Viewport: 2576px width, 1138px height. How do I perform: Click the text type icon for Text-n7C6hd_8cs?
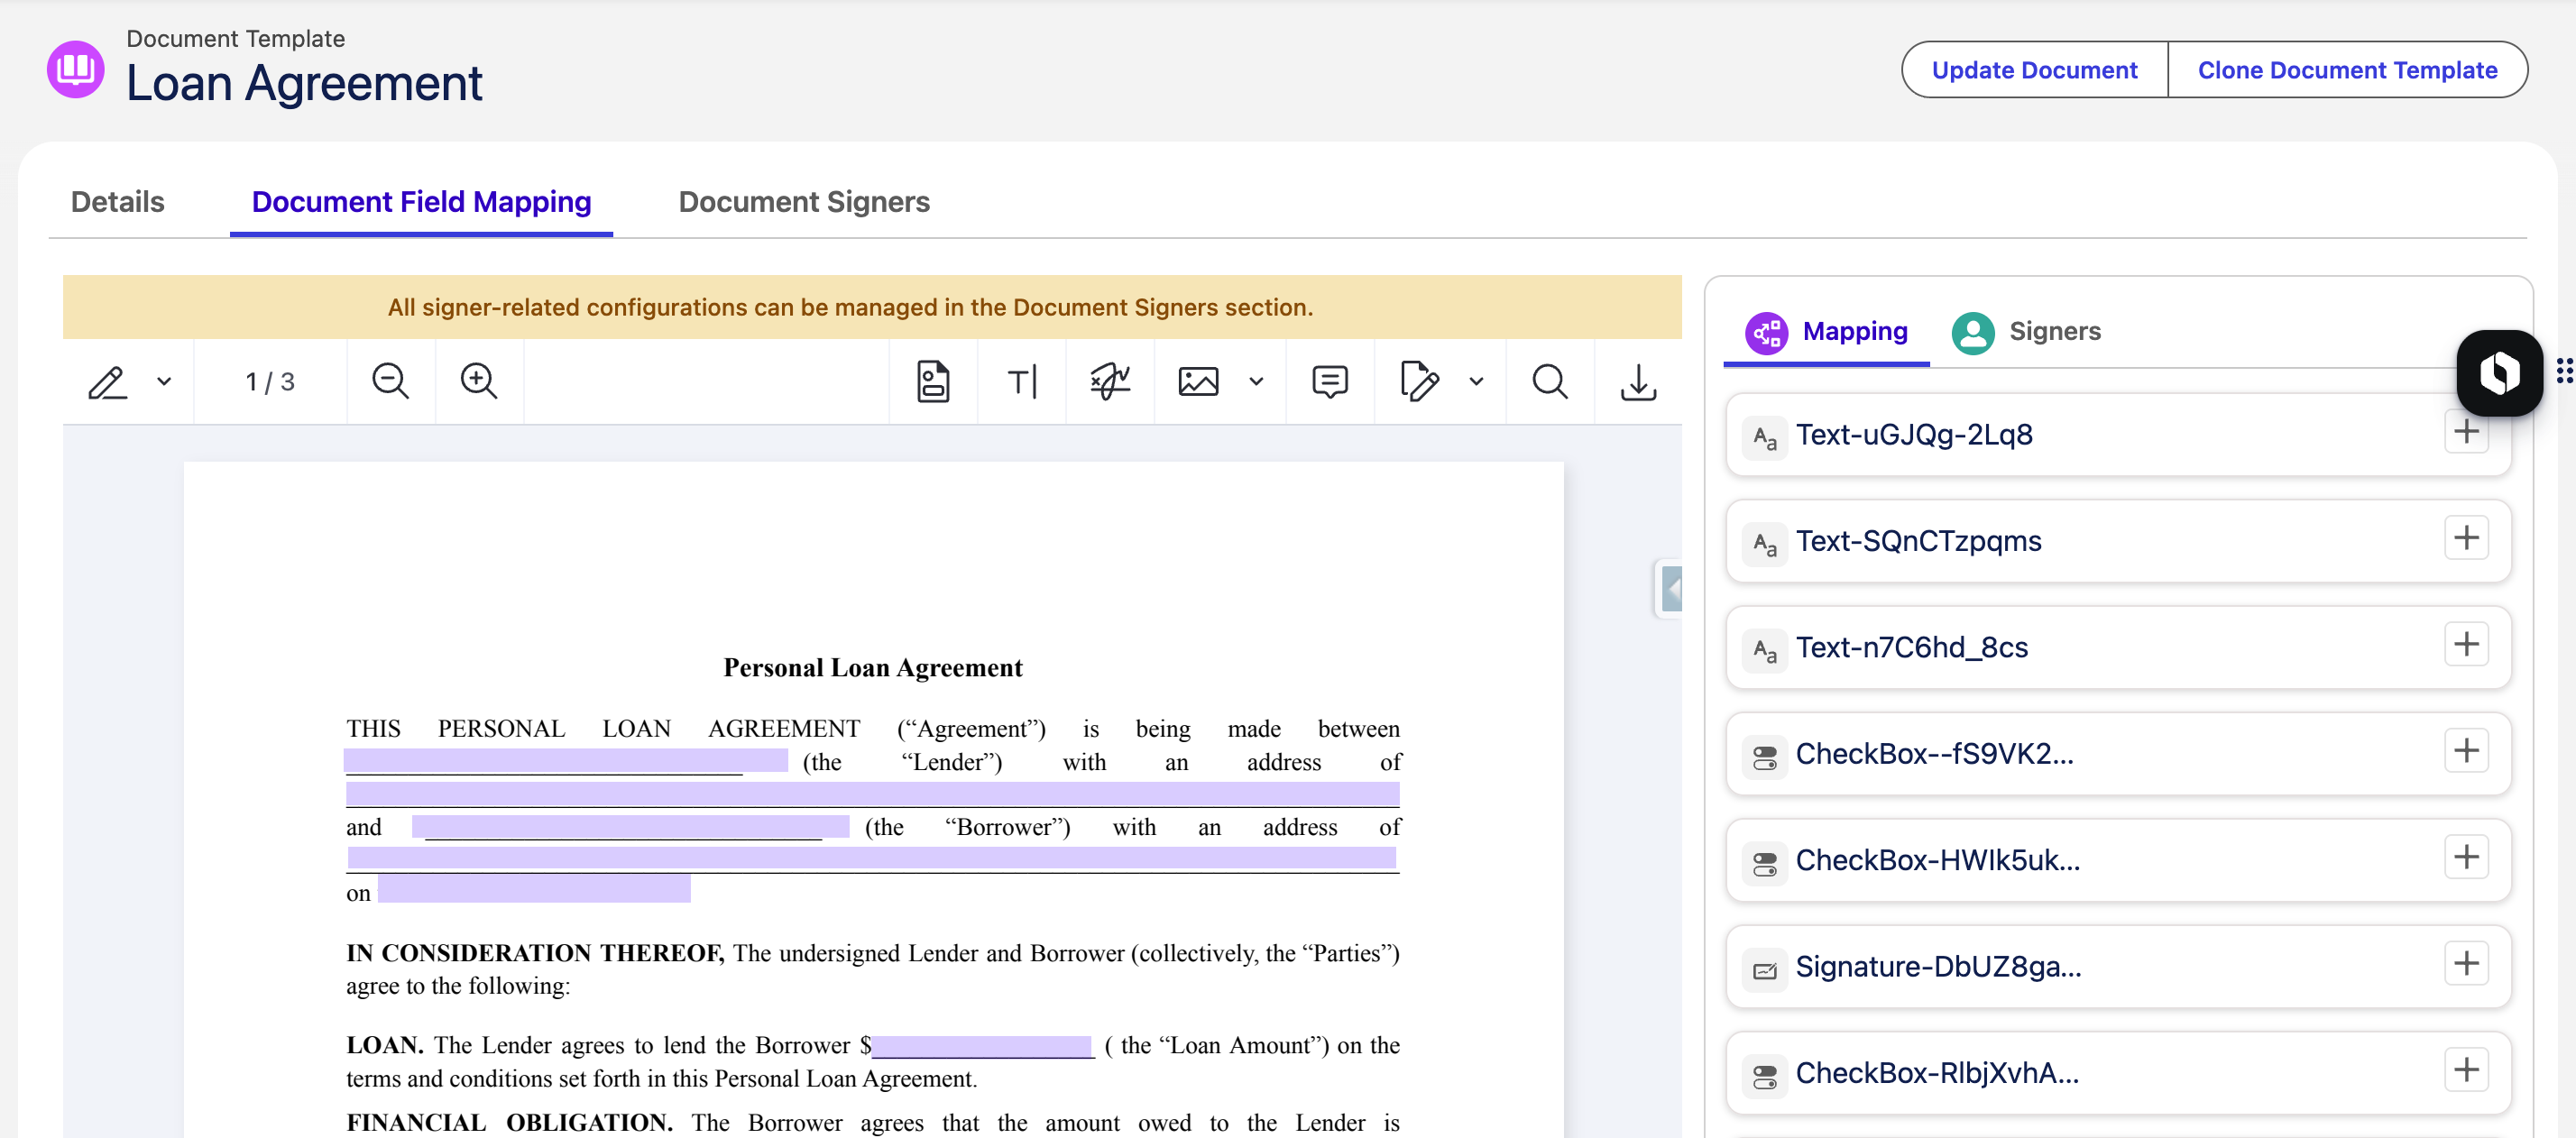pos(1765,650)
